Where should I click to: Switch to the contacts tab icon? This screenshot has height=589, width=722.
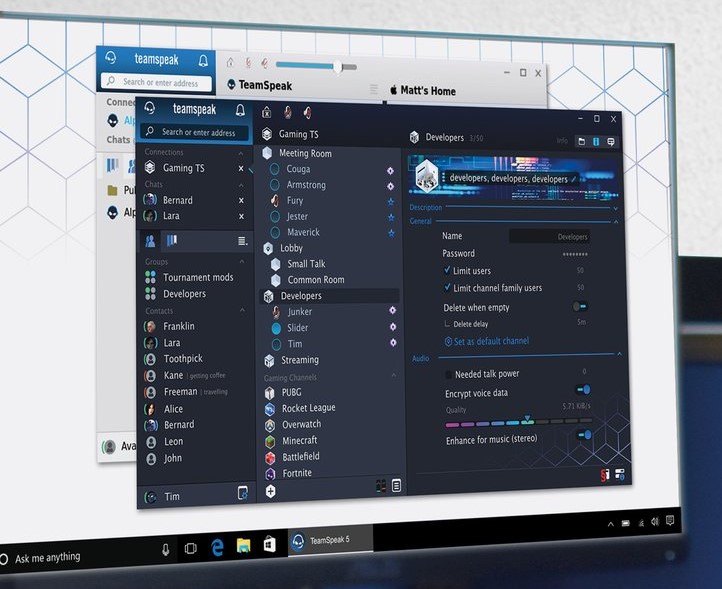150,241
